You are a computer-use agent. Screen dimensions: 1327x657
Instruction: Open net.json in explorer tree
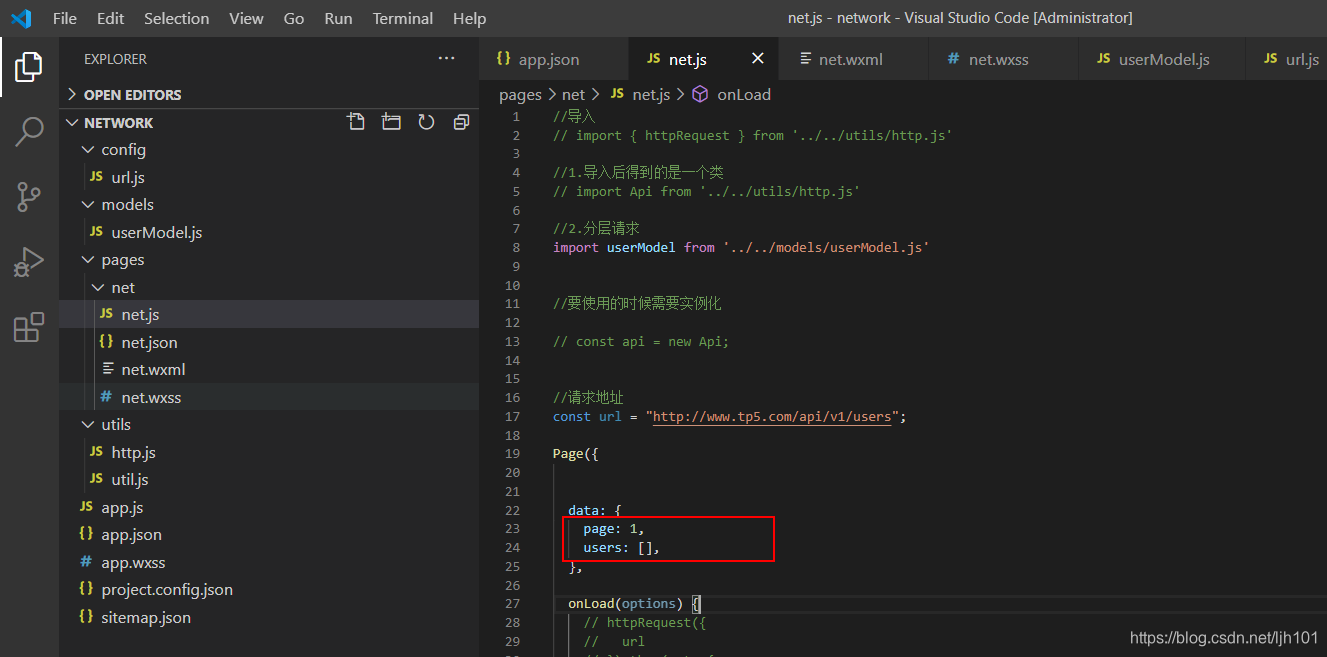[269, 342]
